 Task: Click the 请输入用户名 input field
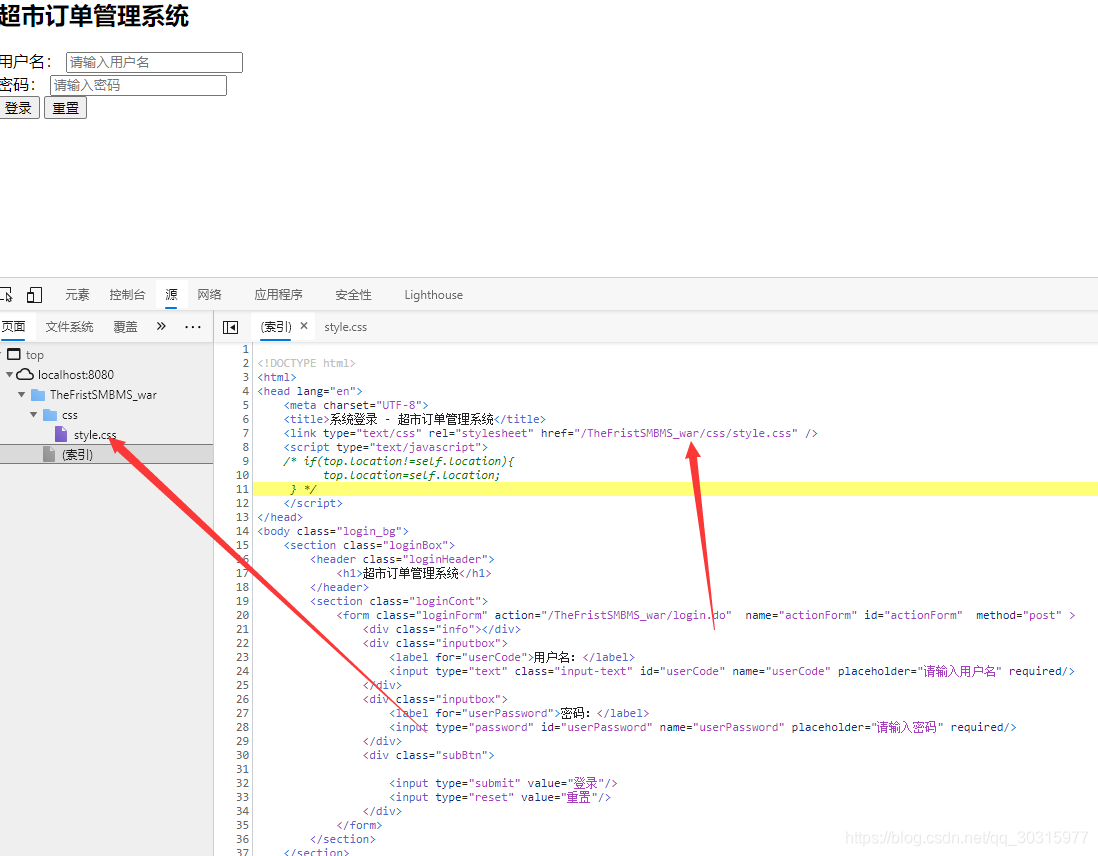click(153, 62)
